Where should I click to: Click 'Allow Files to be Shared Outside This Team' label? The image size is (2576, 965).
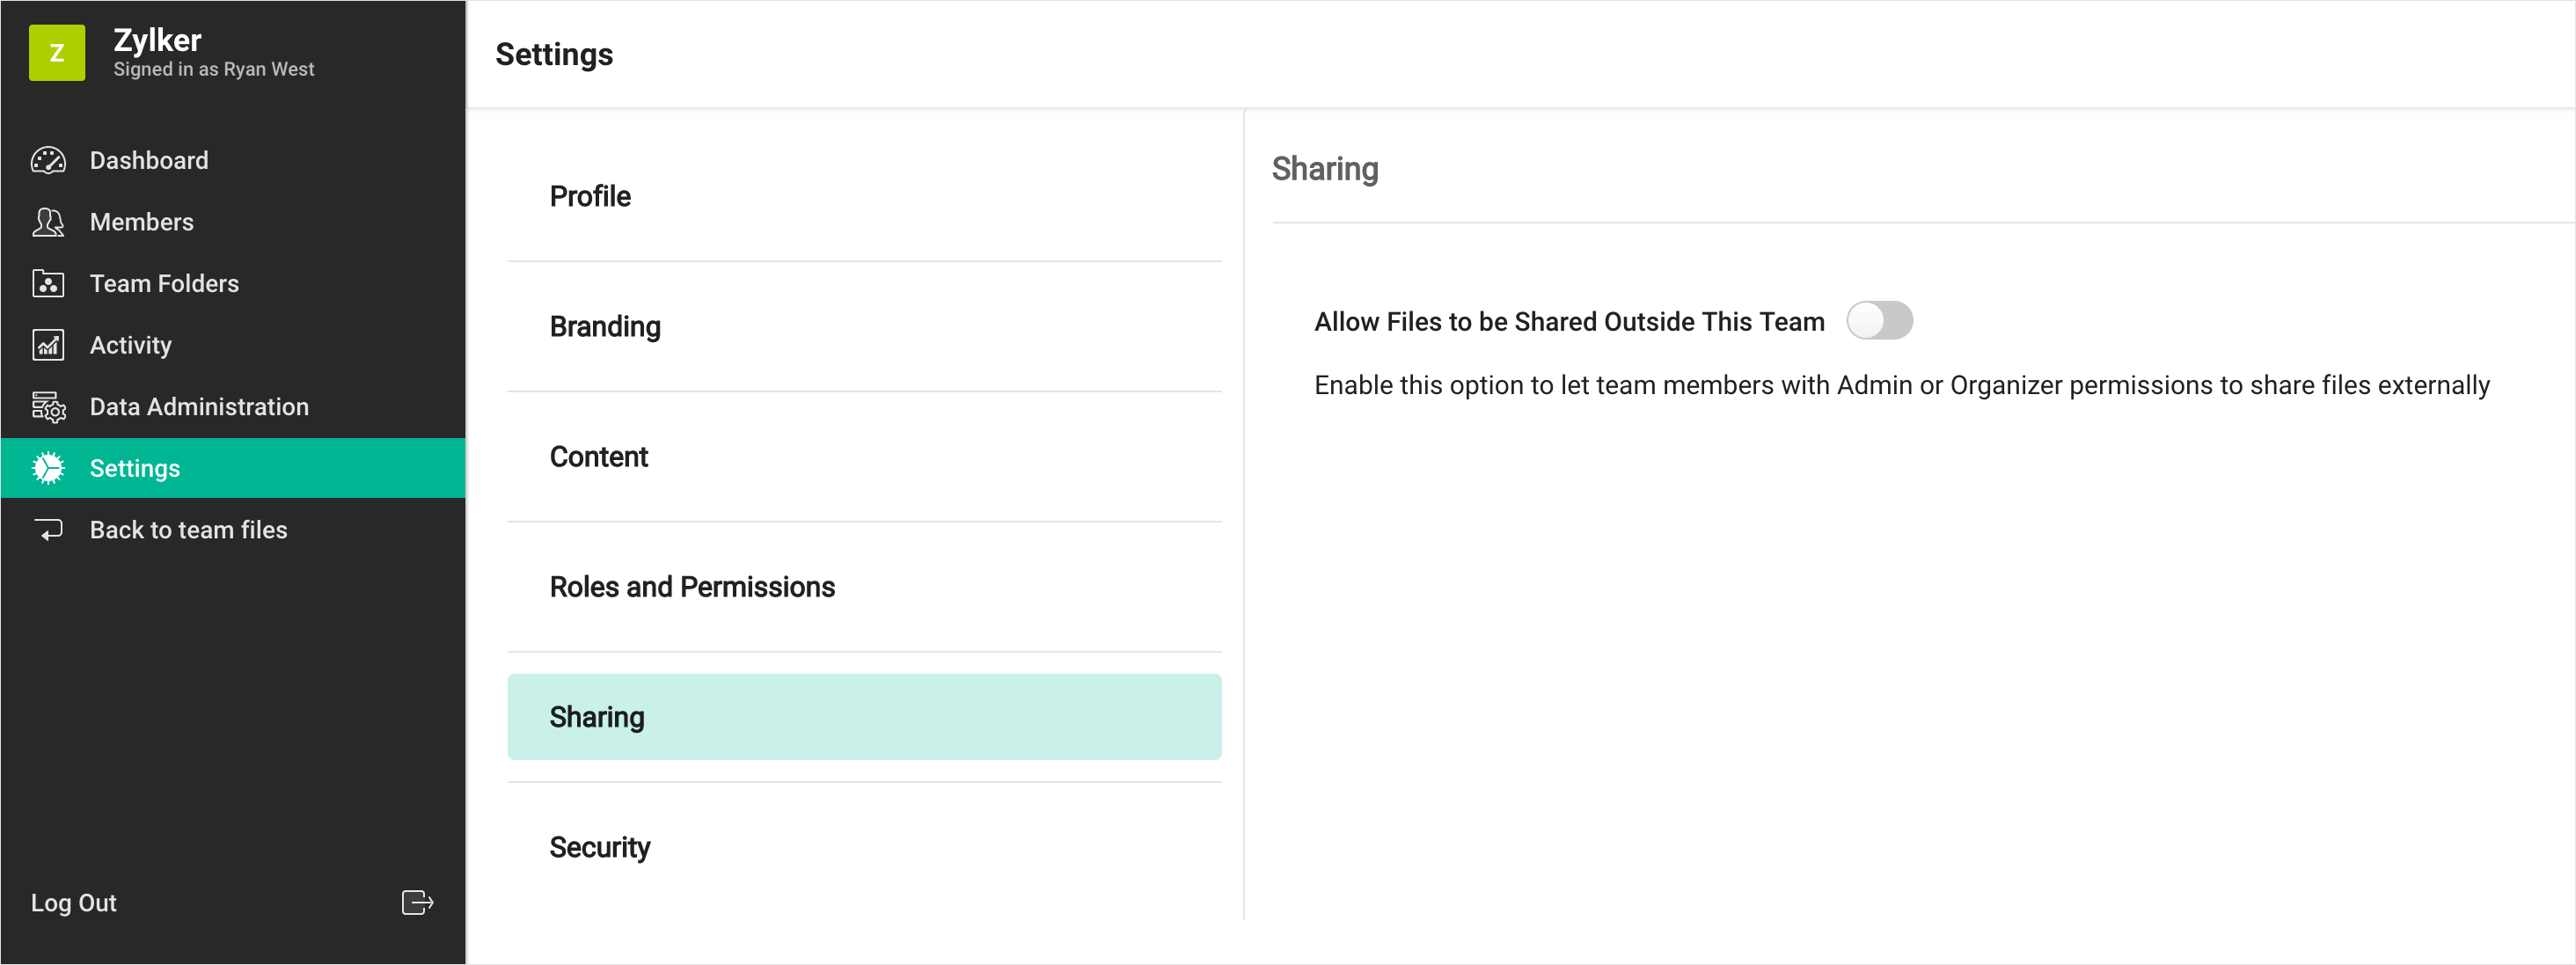point(1569,322)
